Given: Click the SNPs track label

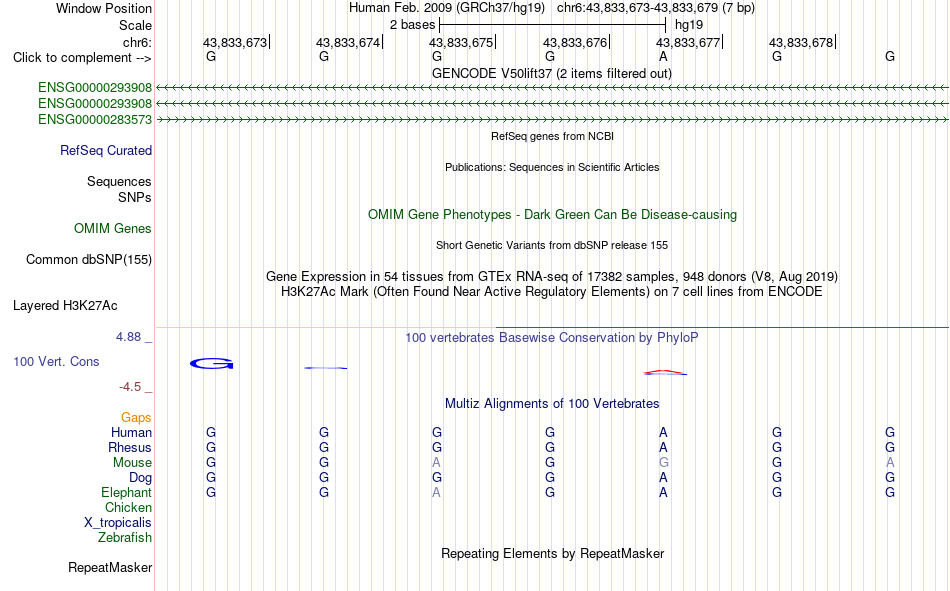Looking at the screenshot, I should point(135,197).
